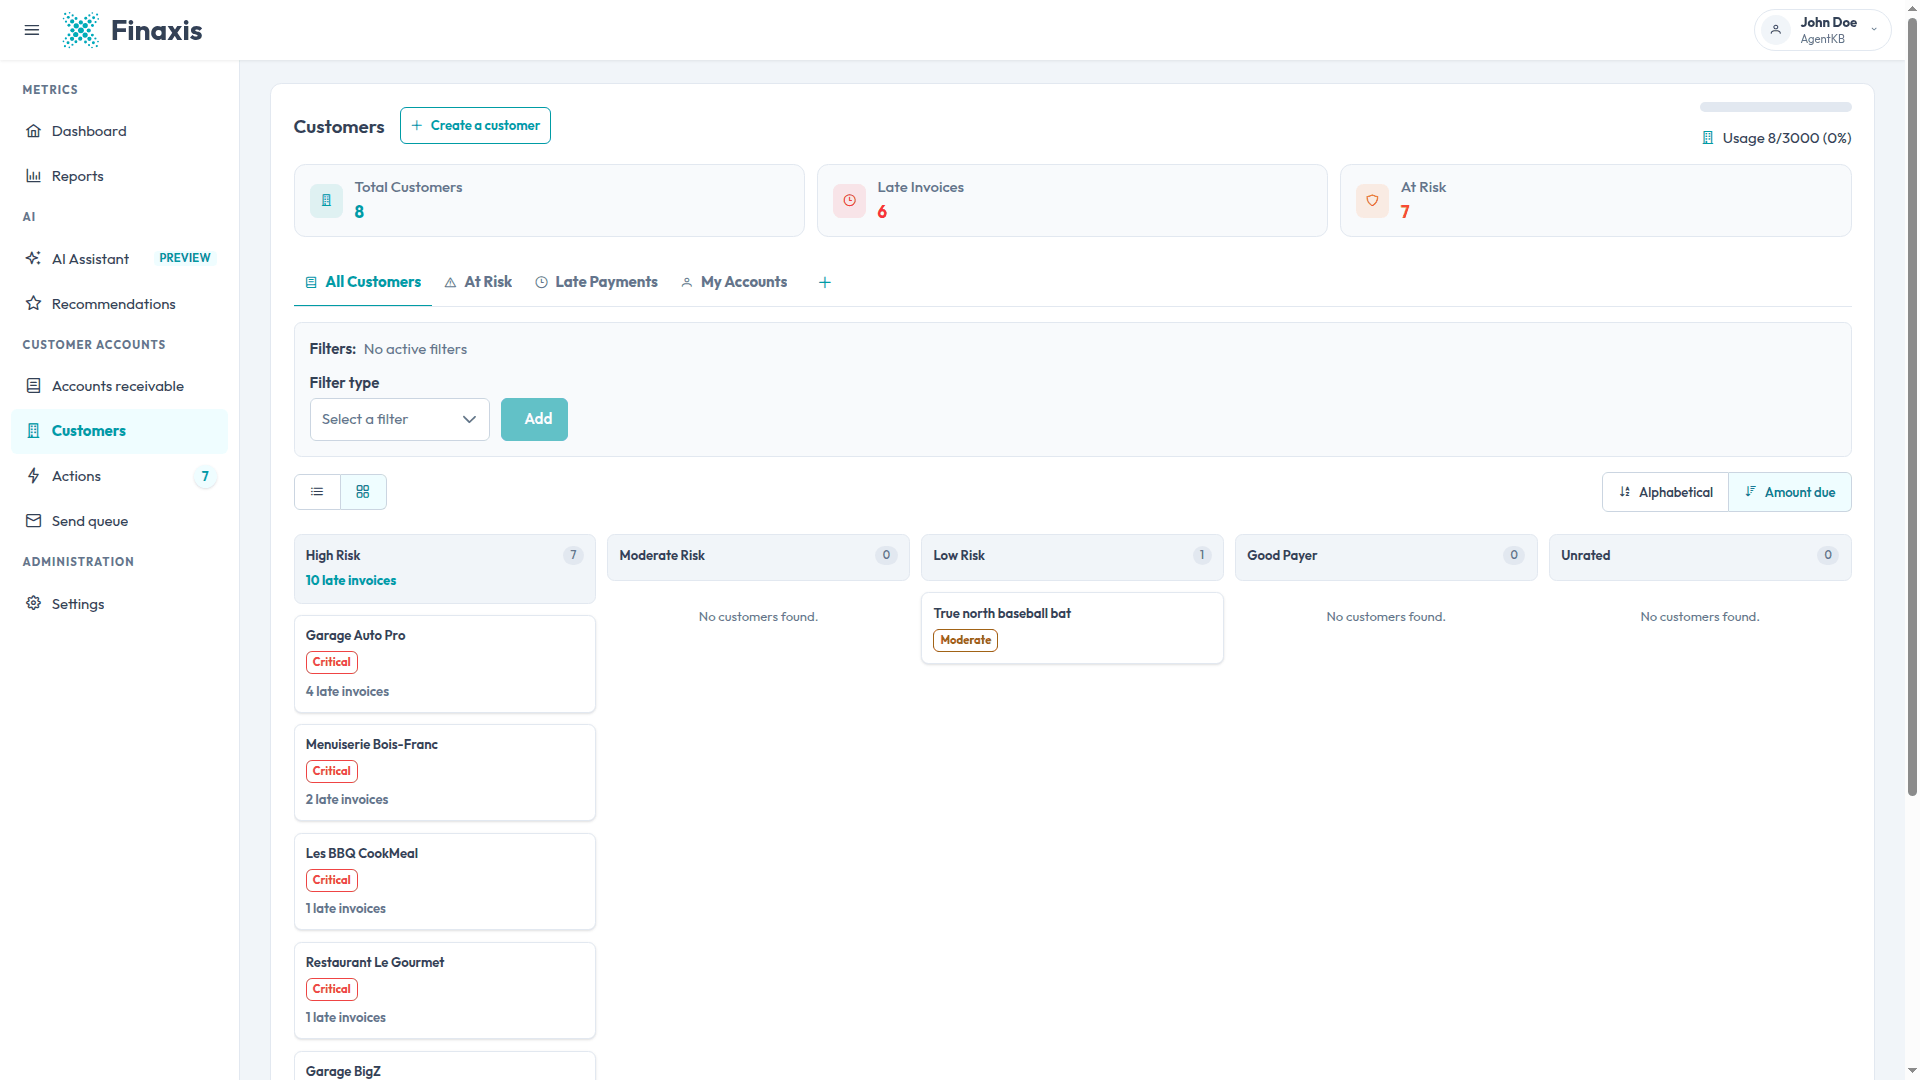Click the Unrated column header
1920x1080 pixels.
pyautogui.click(x=1700, y=557)
